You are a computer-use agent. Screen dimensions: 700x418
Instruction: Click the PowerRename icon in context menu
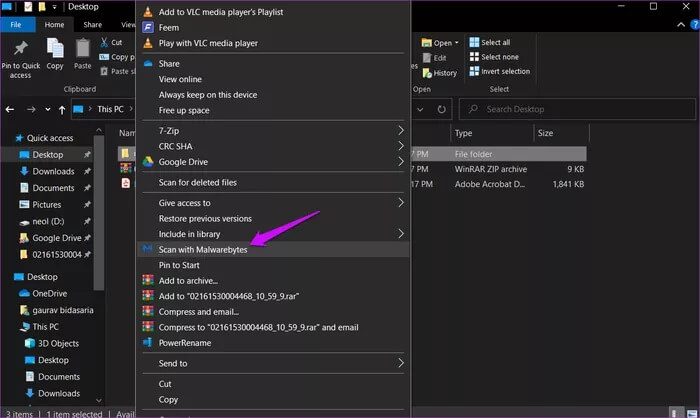pos(148,343)
